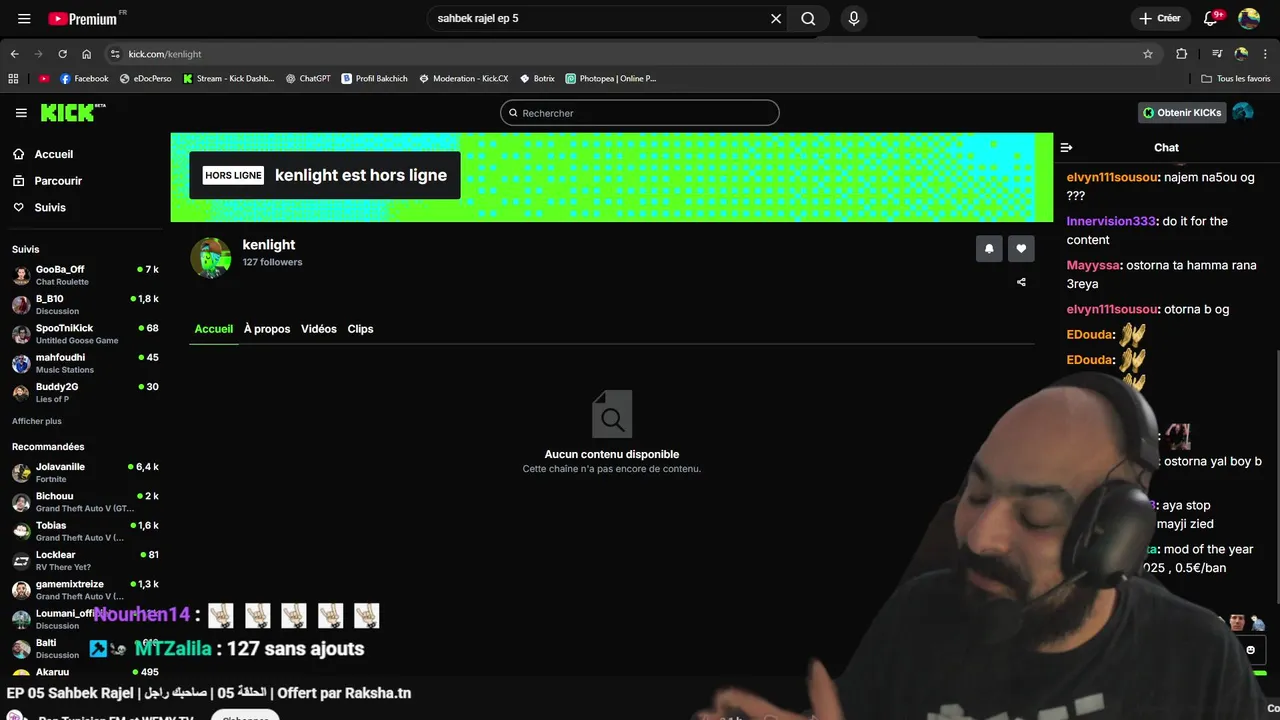Open the Kick user avatar menu
The height and width of the screenshot is (720, 1280).
point(1243,112)
